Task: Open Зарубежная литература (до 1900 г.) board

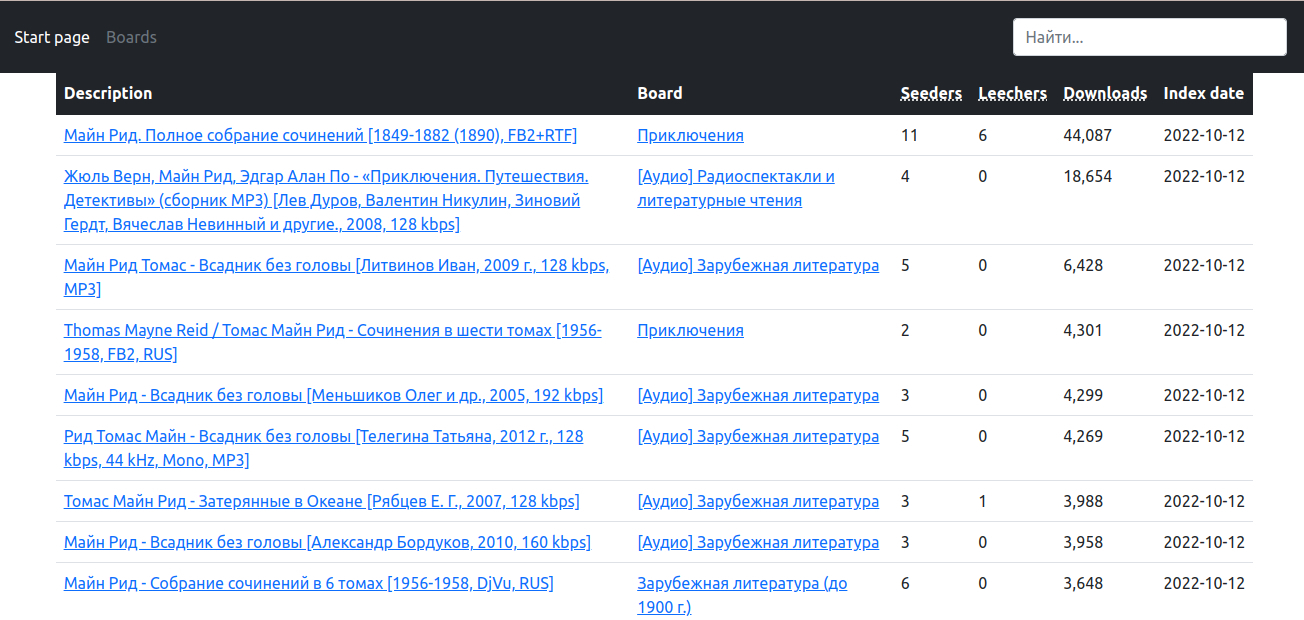Action: pyautogui.click(x=742, y=595)
